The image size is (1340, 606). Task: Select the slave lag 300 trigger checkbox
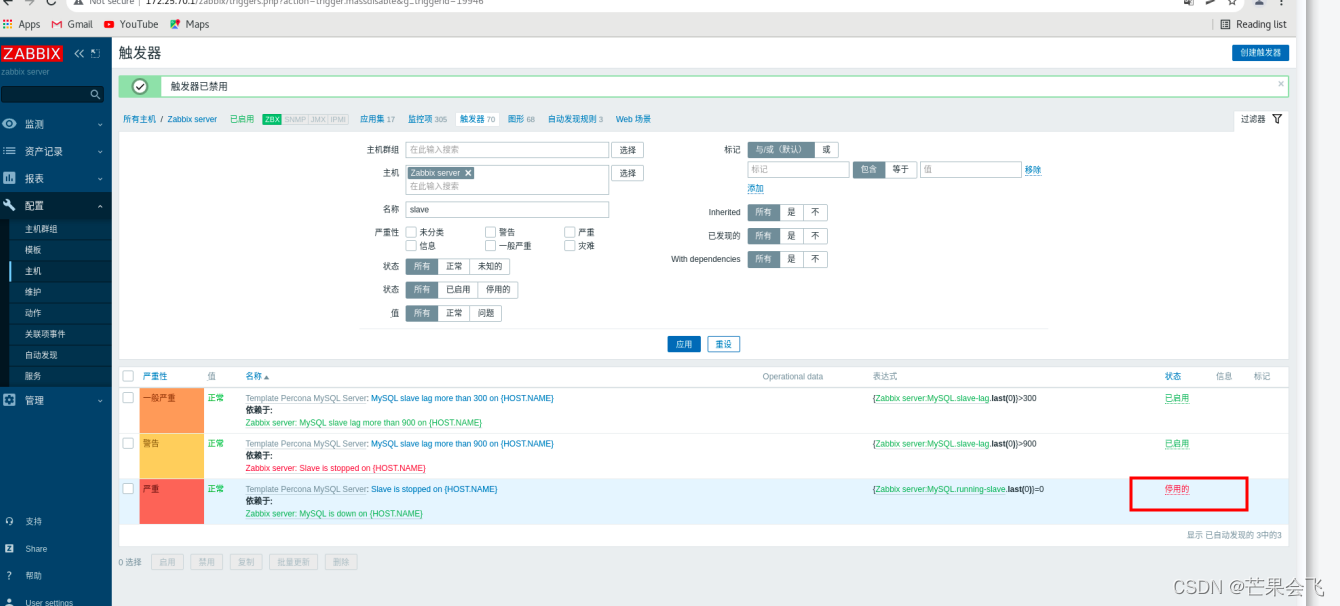(128, 398)
